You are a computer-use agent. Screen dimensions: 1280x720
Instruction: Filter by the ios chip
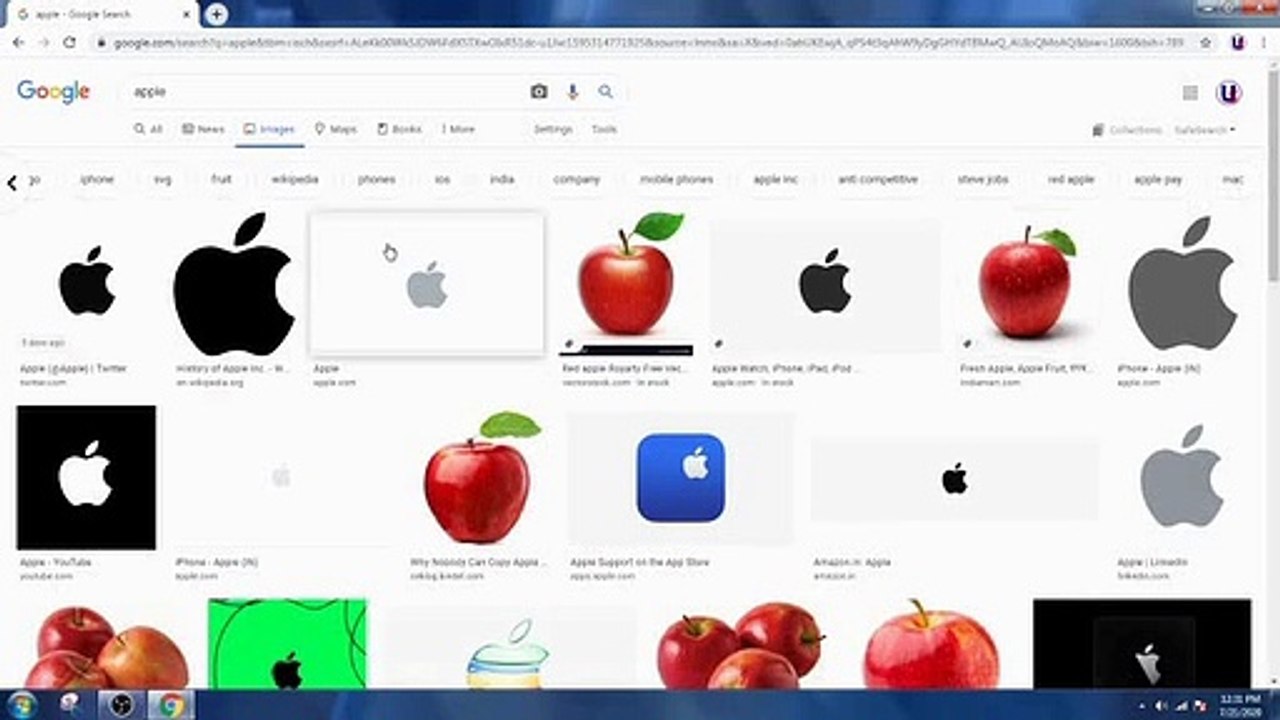click(443, 180)
